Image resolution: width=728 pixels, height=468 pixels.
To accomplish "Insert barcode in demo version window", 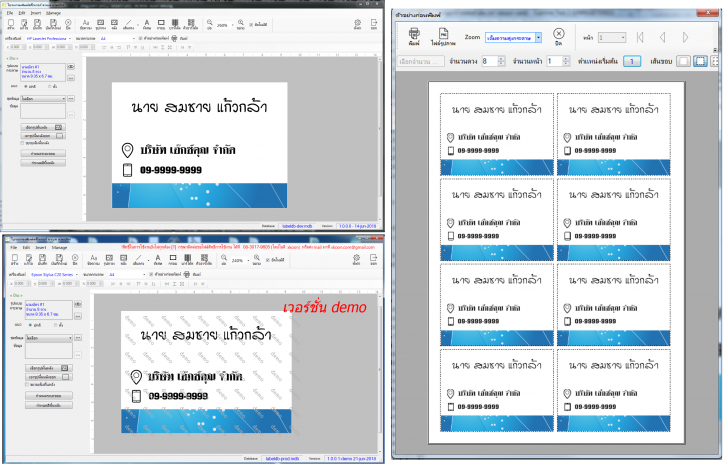I will (187, 259).
